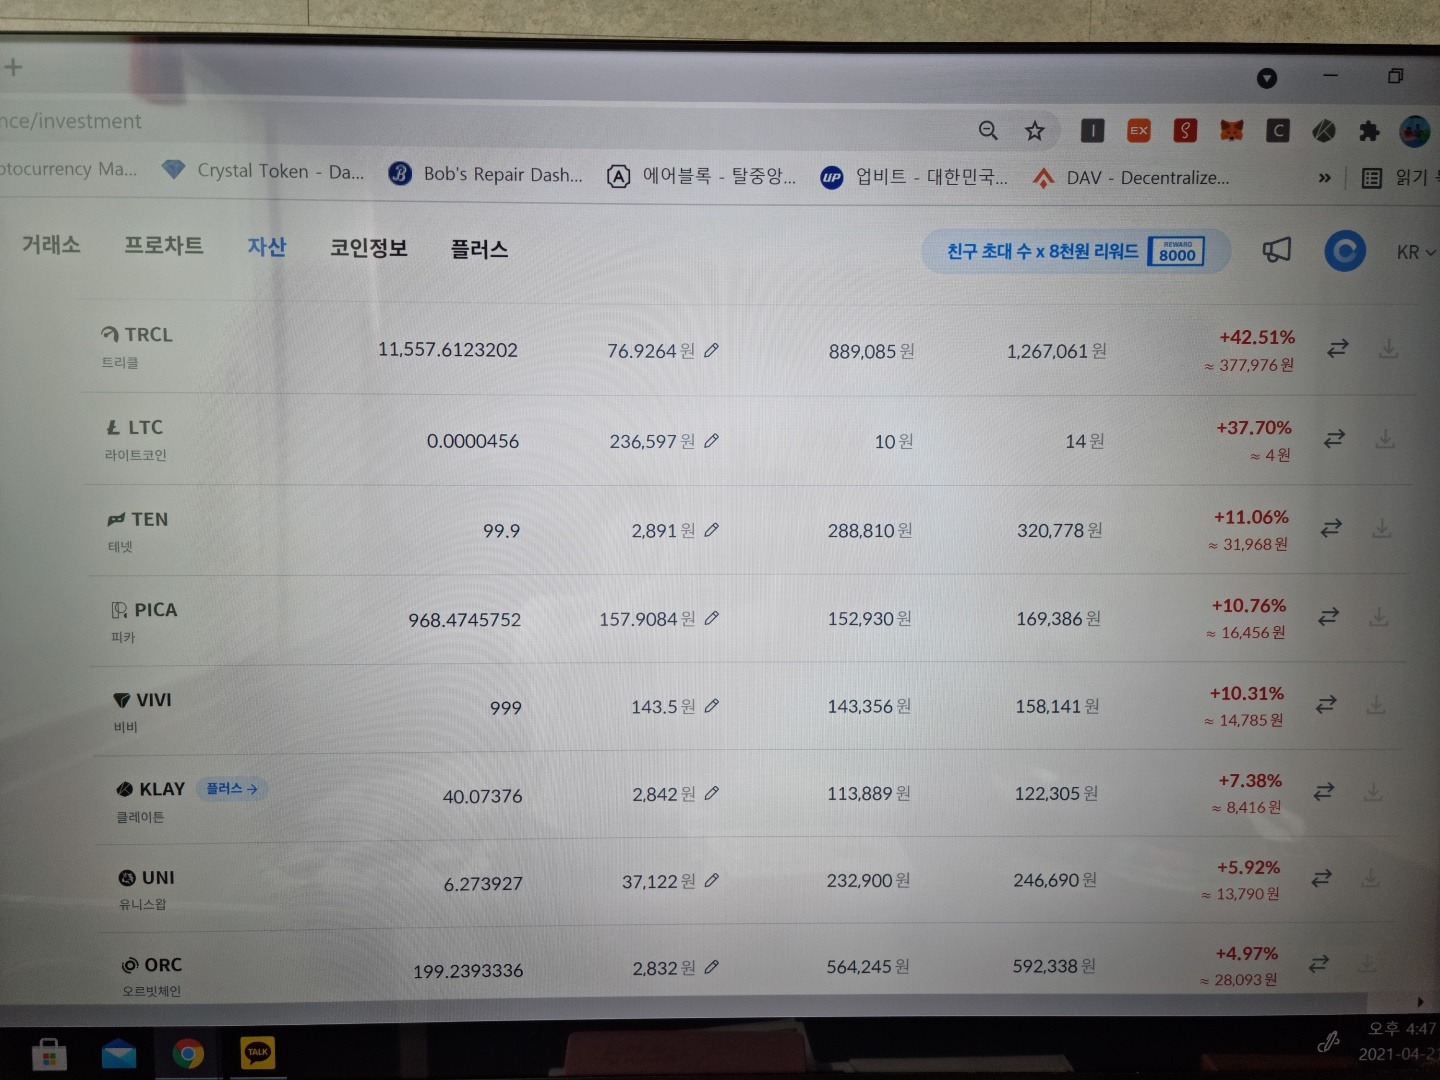Edit LTC average price pencil icon
The width and height of the screenshot is (1440, 1080).
pyautogui.click(x=711, y=440)
